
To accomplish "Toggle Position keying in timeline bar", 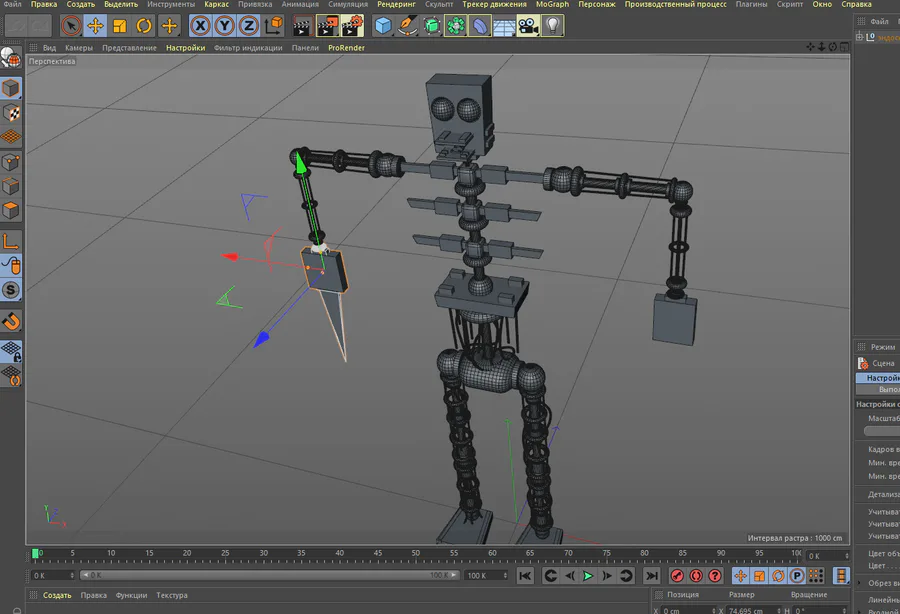I will (x=740, y=576).
